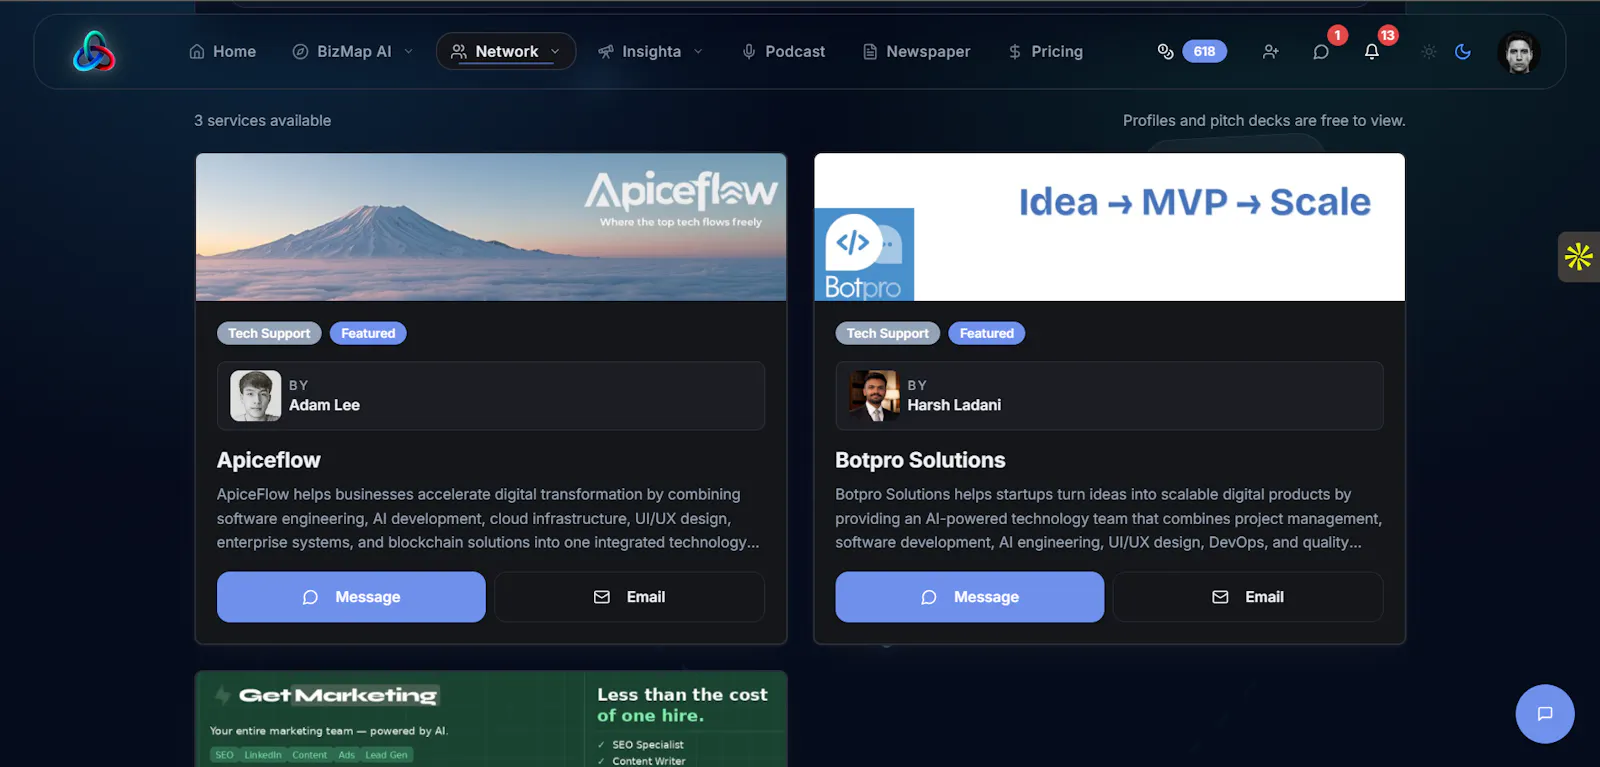Click the "3 services available" text
This screenshot has height=767, width=1600.
point(262,121)
